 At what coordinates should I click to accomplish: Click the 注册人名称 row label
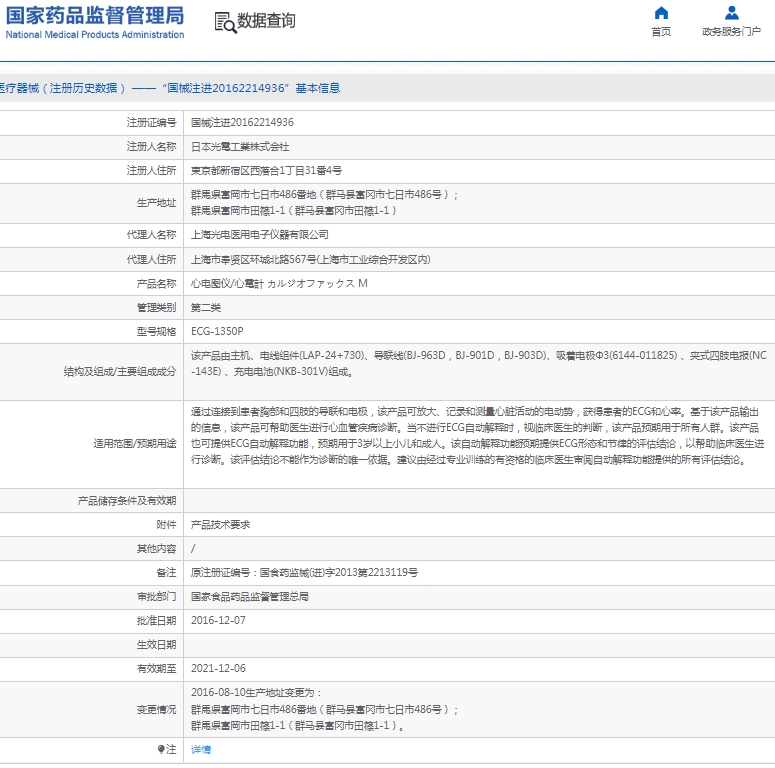point(151,146)
